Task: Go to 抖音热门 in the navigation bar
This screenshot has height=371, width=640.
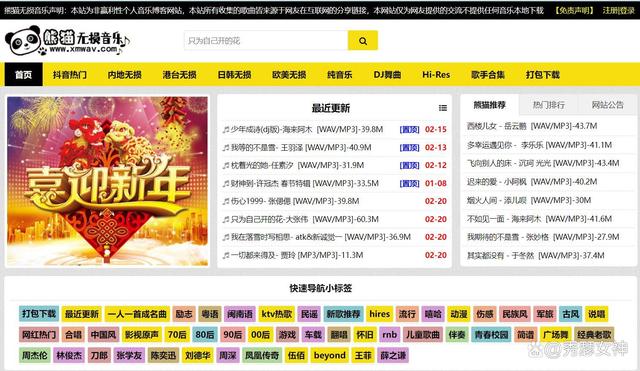Action: click(70, 75)
